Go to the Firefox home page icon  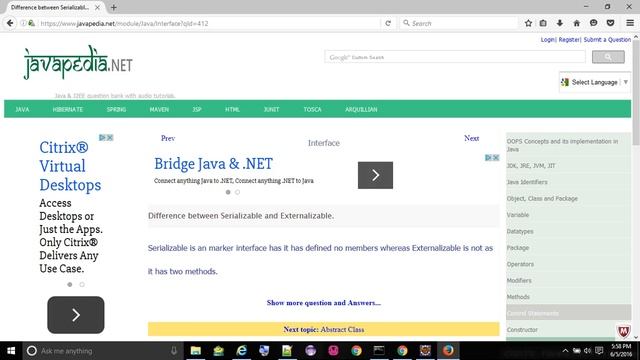click(x=576, y=23)
